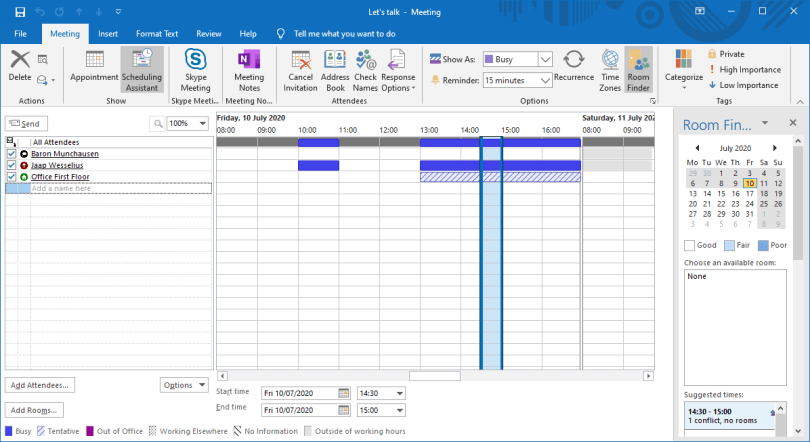Click the Add Rooms button
This screenshot has height=442, width=810.
[x=34, y=410]
